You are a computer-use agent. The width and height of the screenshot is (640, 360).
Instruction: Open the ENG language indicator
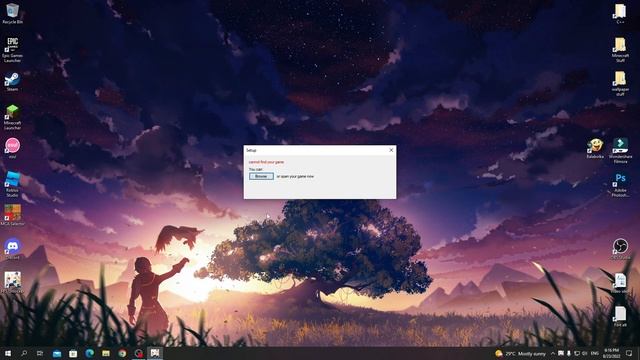(x=595, y=353)
